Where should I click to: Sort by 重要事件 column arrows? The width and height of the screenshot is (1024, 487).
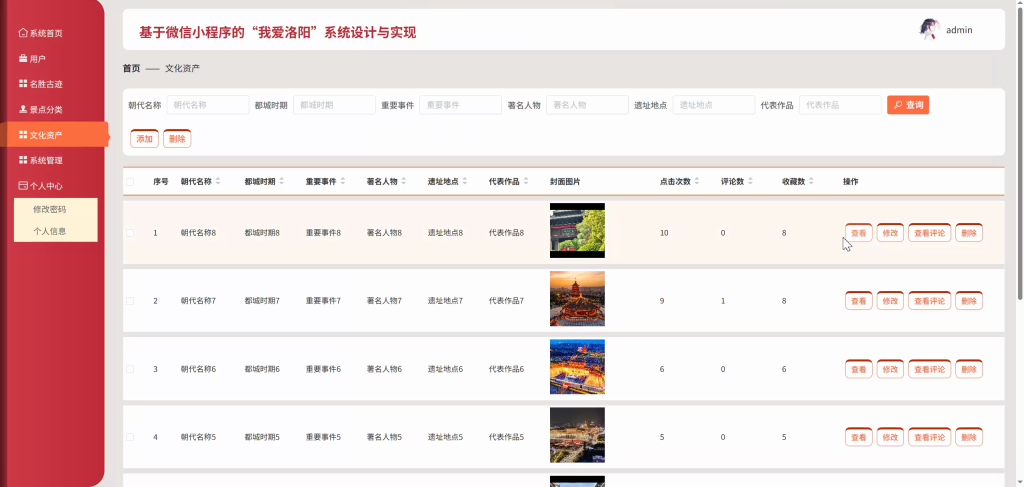[343, 181]
